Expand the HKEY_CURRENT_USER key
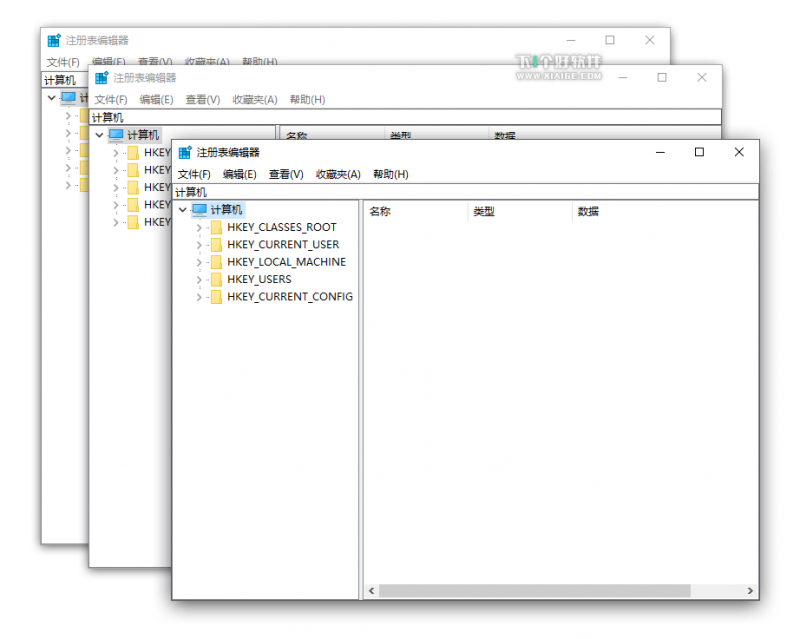800x639 pixels. click(x=199, y=245)
